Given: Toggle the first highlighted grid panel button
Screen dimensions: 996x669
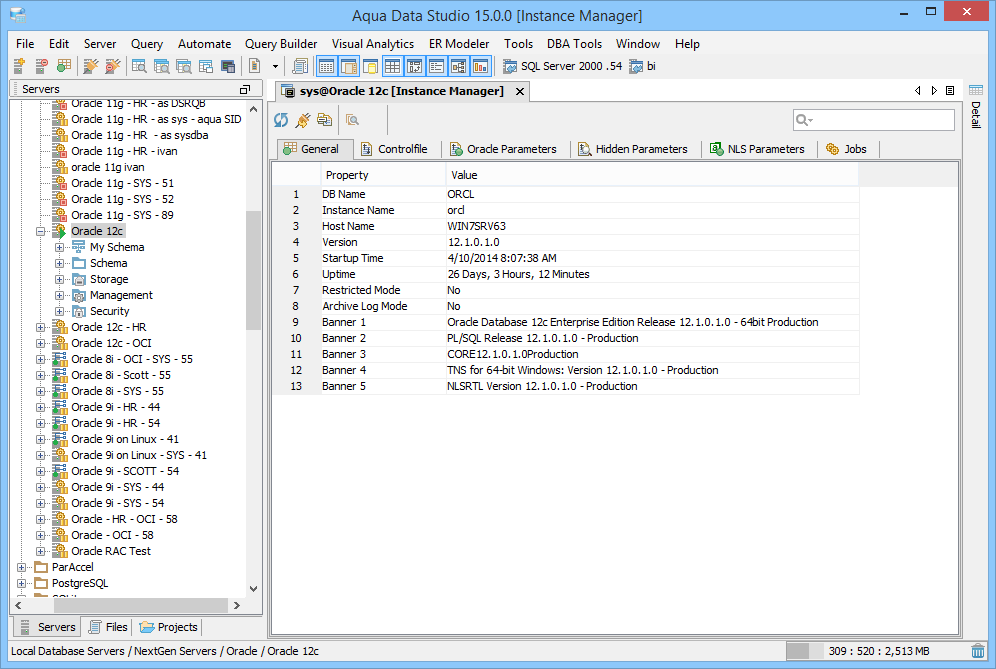Looking at the screenshot, I should (326, 66).
